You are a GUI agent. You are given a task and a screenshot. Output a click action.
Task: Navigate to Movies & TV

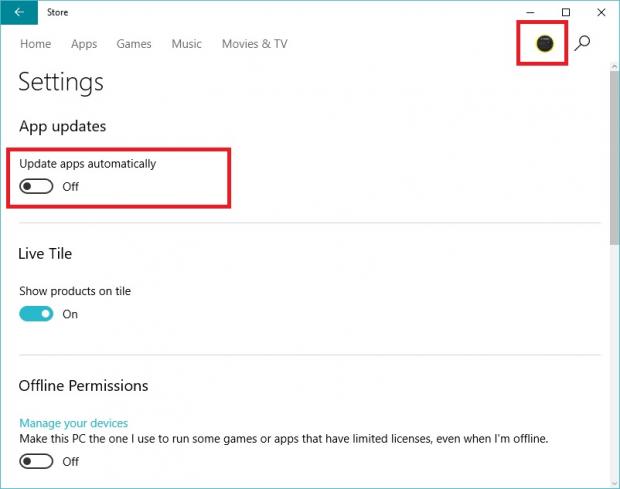(254, 44)
